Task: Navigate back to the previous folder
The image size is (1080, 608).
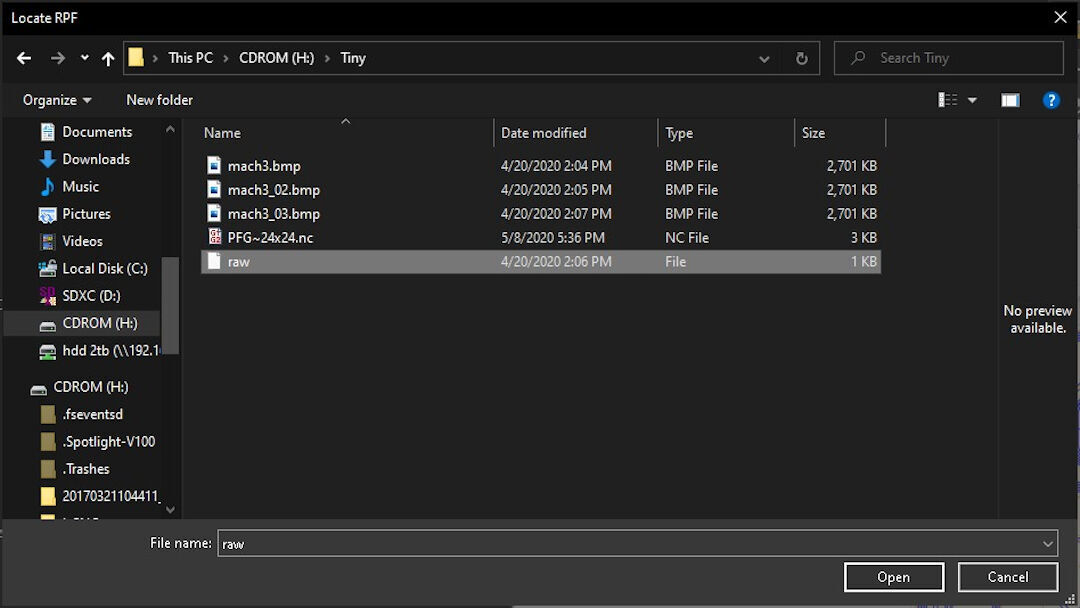Action: 23,58
